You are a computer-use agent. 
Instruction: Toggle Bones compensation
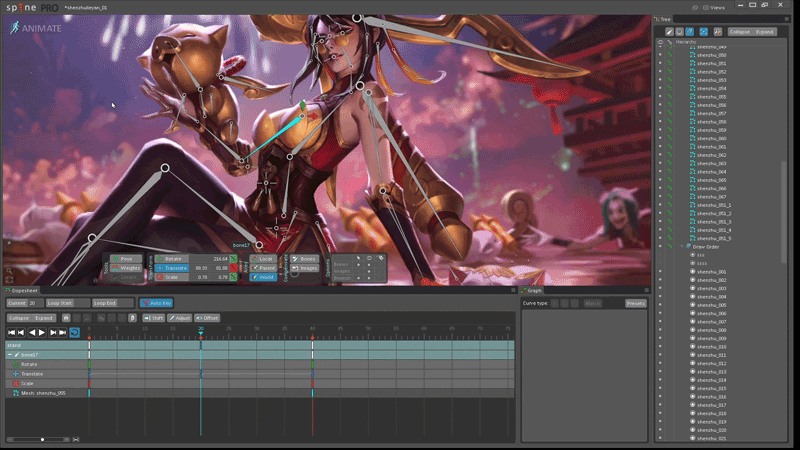(305, 259)
